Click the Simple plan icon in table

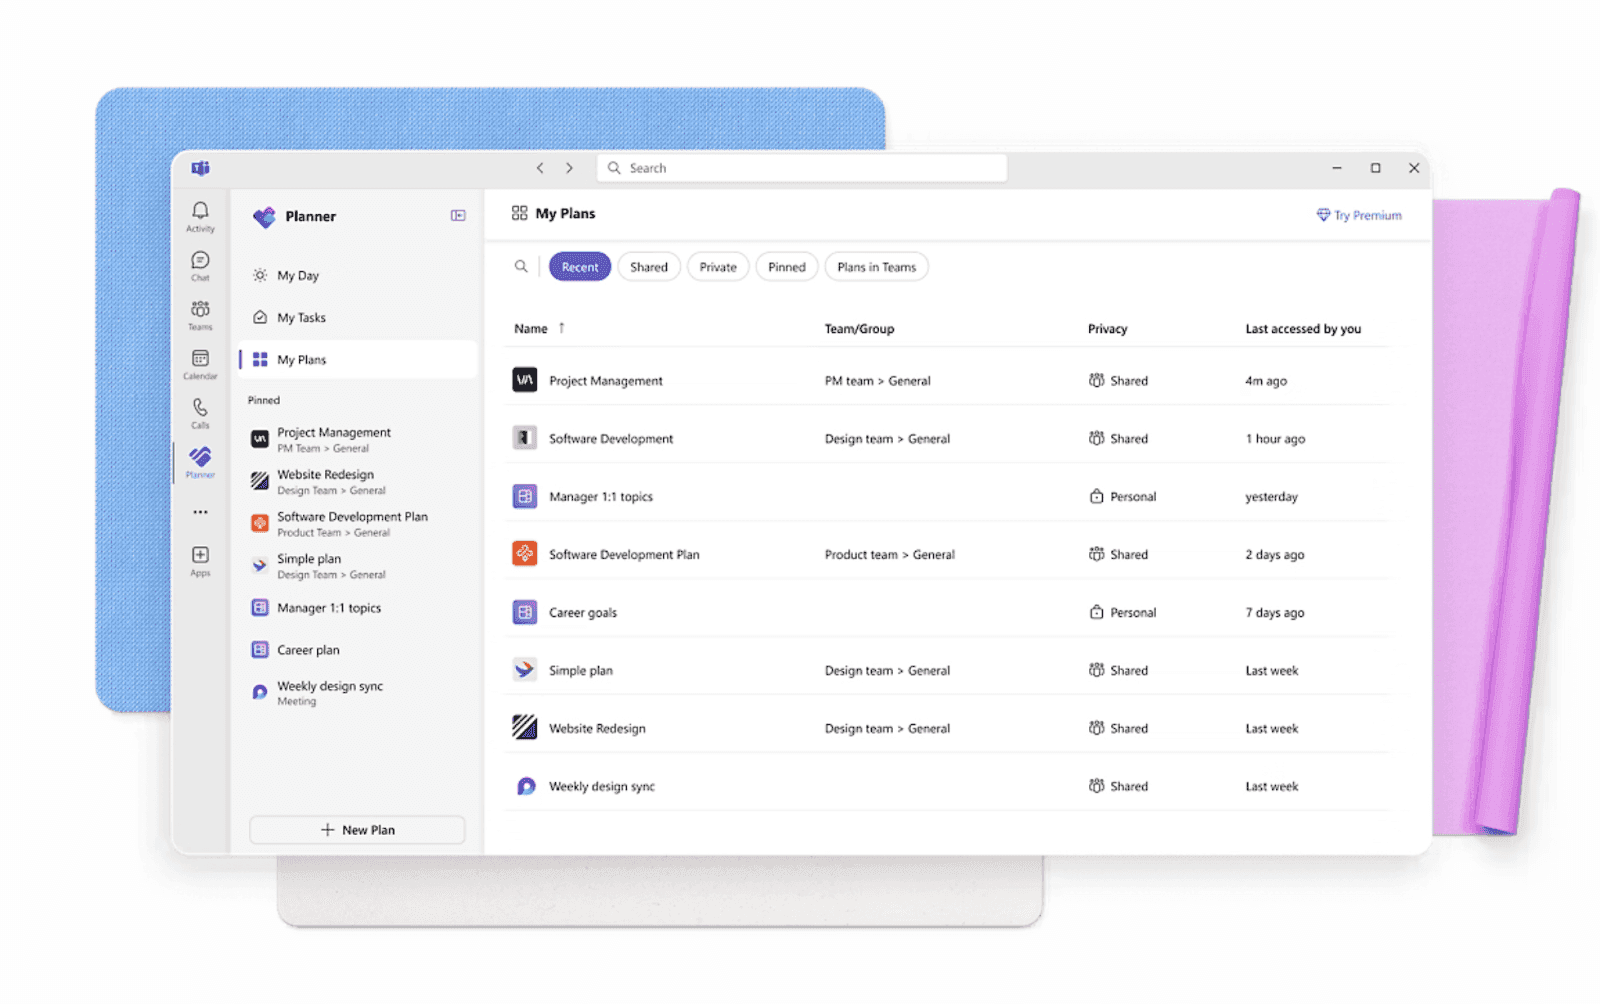525,670
